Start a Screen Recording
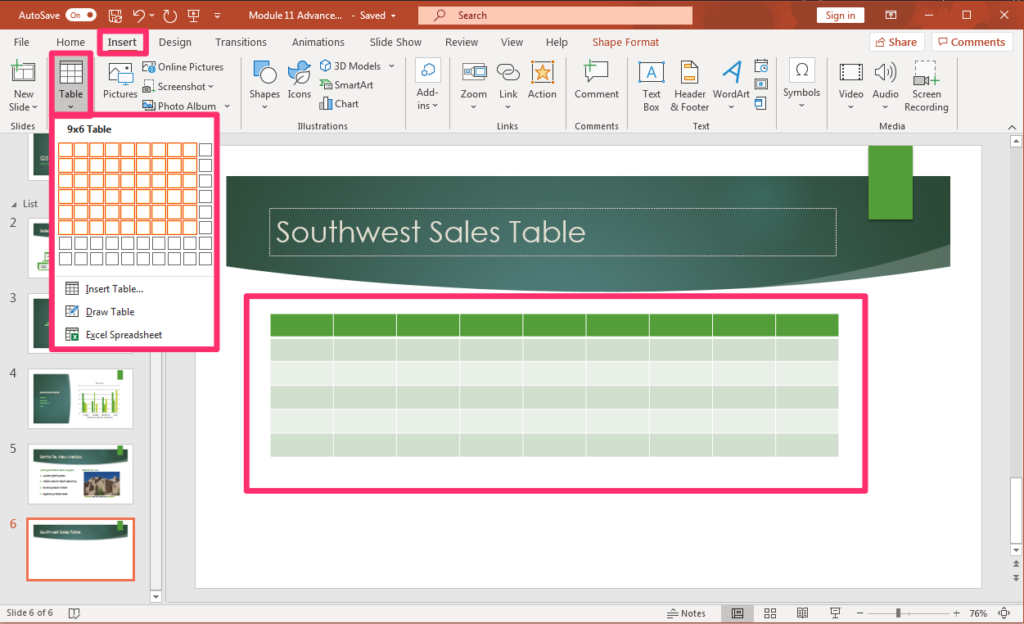 coord(926,84)
